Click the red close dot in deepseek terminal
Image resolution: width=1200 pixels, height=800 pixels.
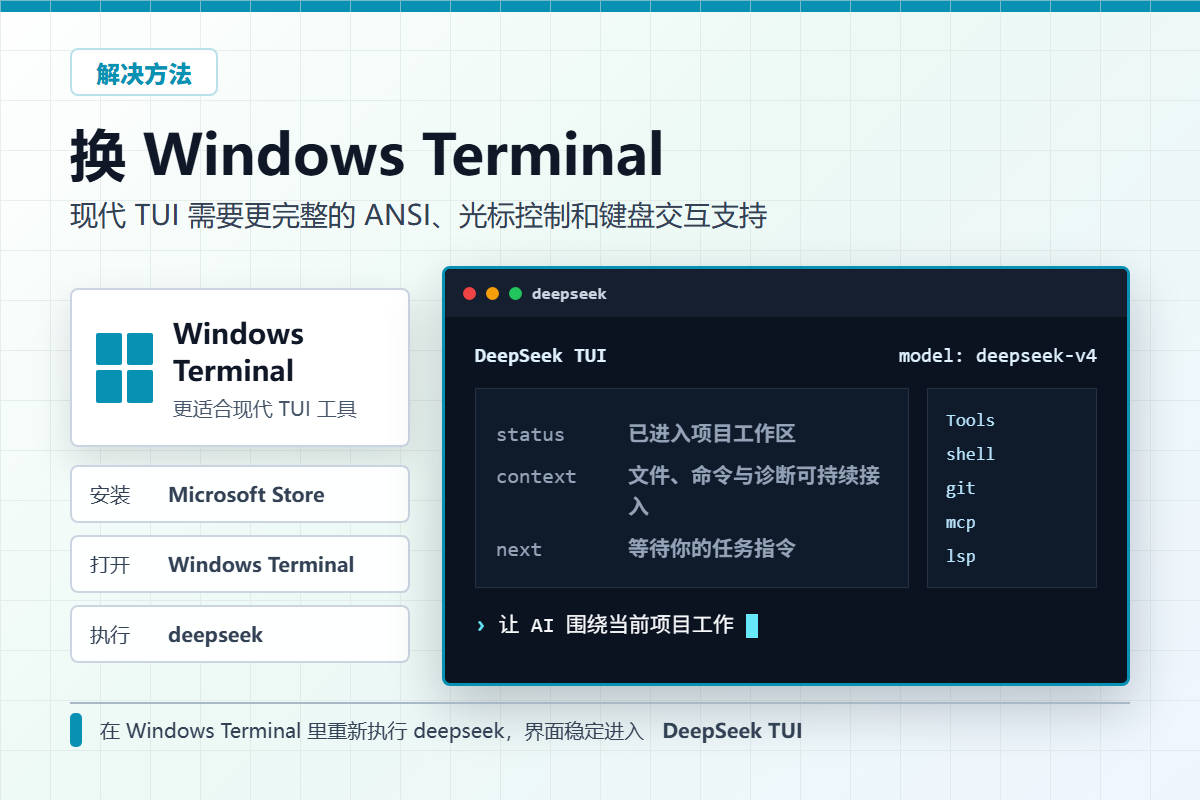coord(469,294)
